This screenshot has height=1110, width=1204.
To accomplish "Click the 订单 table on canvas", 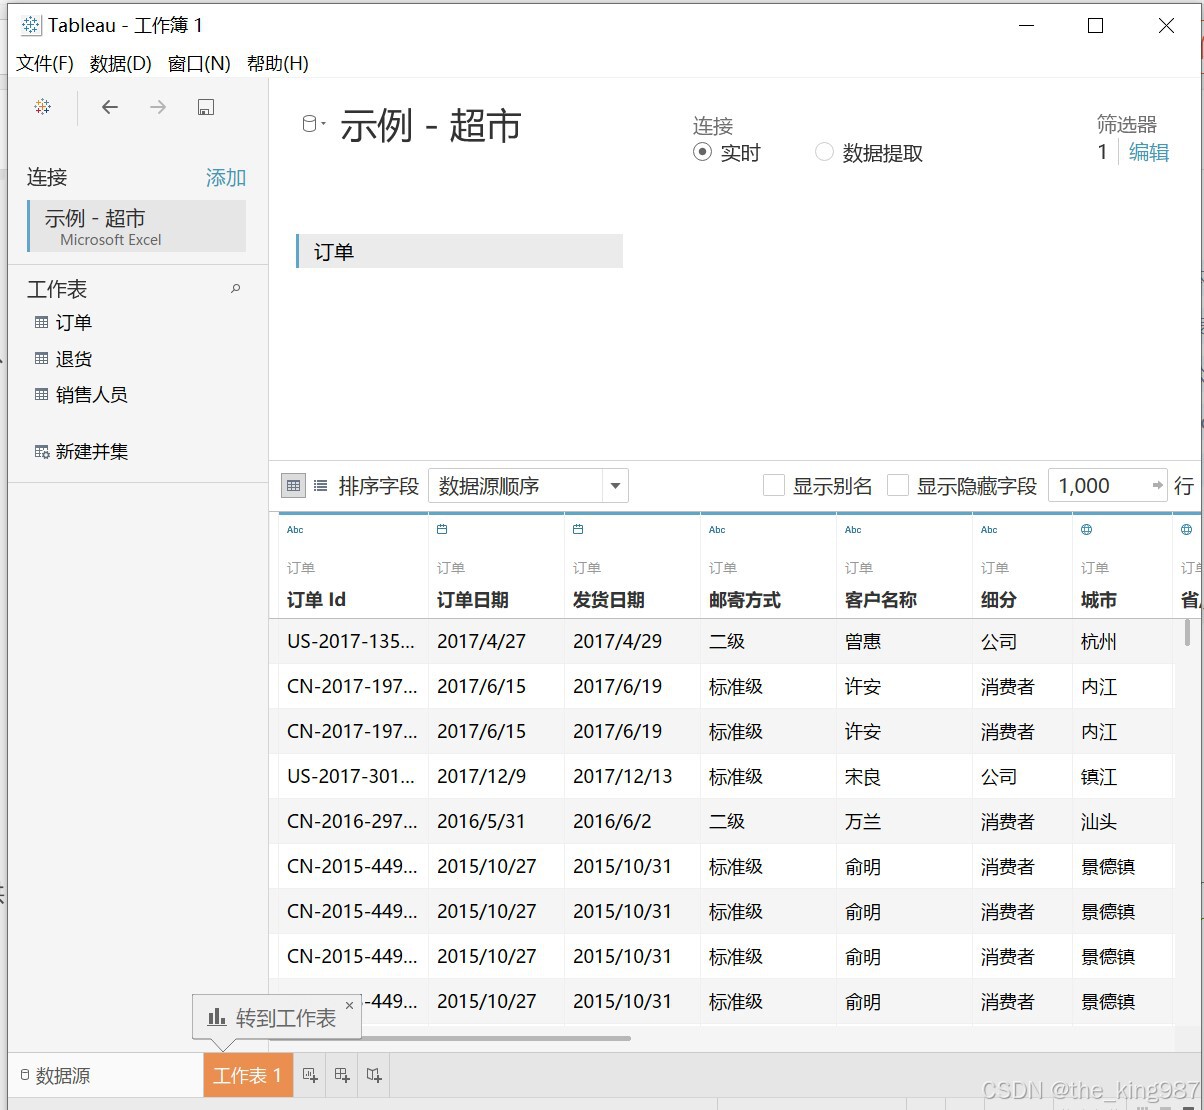I will click(x=459, y=251).
